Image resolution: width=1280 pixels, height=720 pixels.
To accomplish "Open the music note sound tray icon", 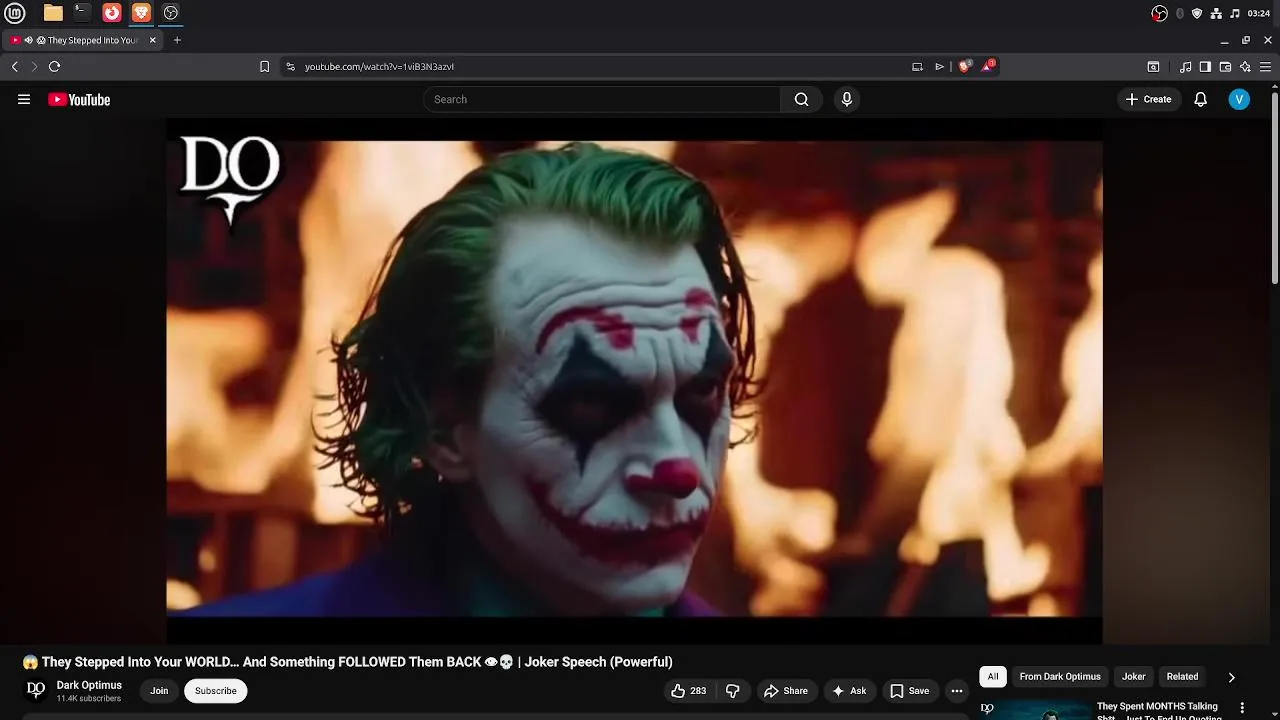I will click(x=1234, y=13).
